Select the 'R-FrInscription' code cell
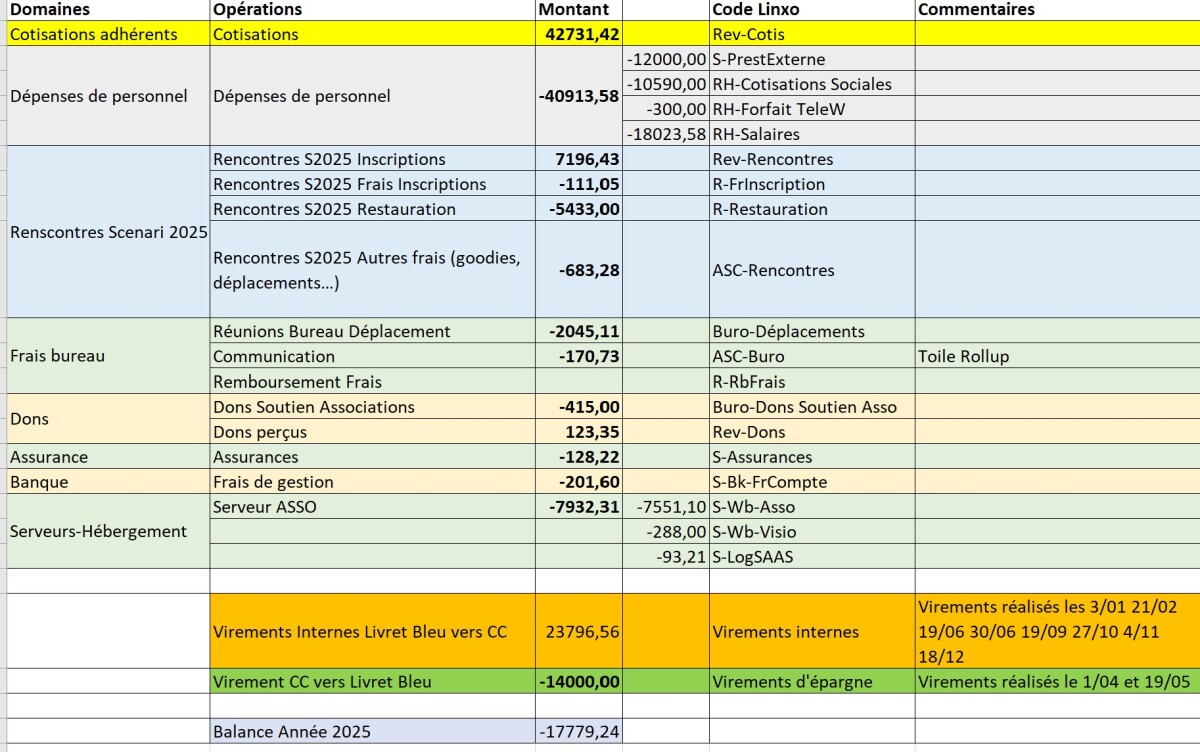Screen dimensions: 1200x752 pyautogui.click(x=811, y=184)
